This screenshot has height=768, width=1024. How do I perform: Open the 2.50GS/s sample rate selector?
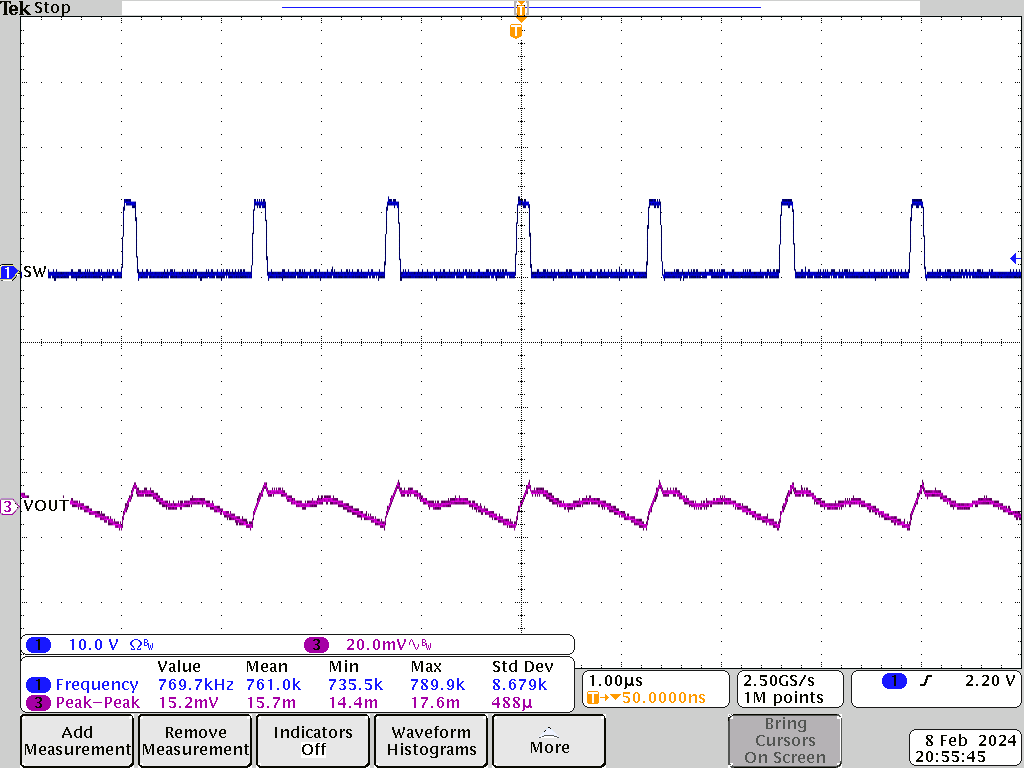click(789, 688)
